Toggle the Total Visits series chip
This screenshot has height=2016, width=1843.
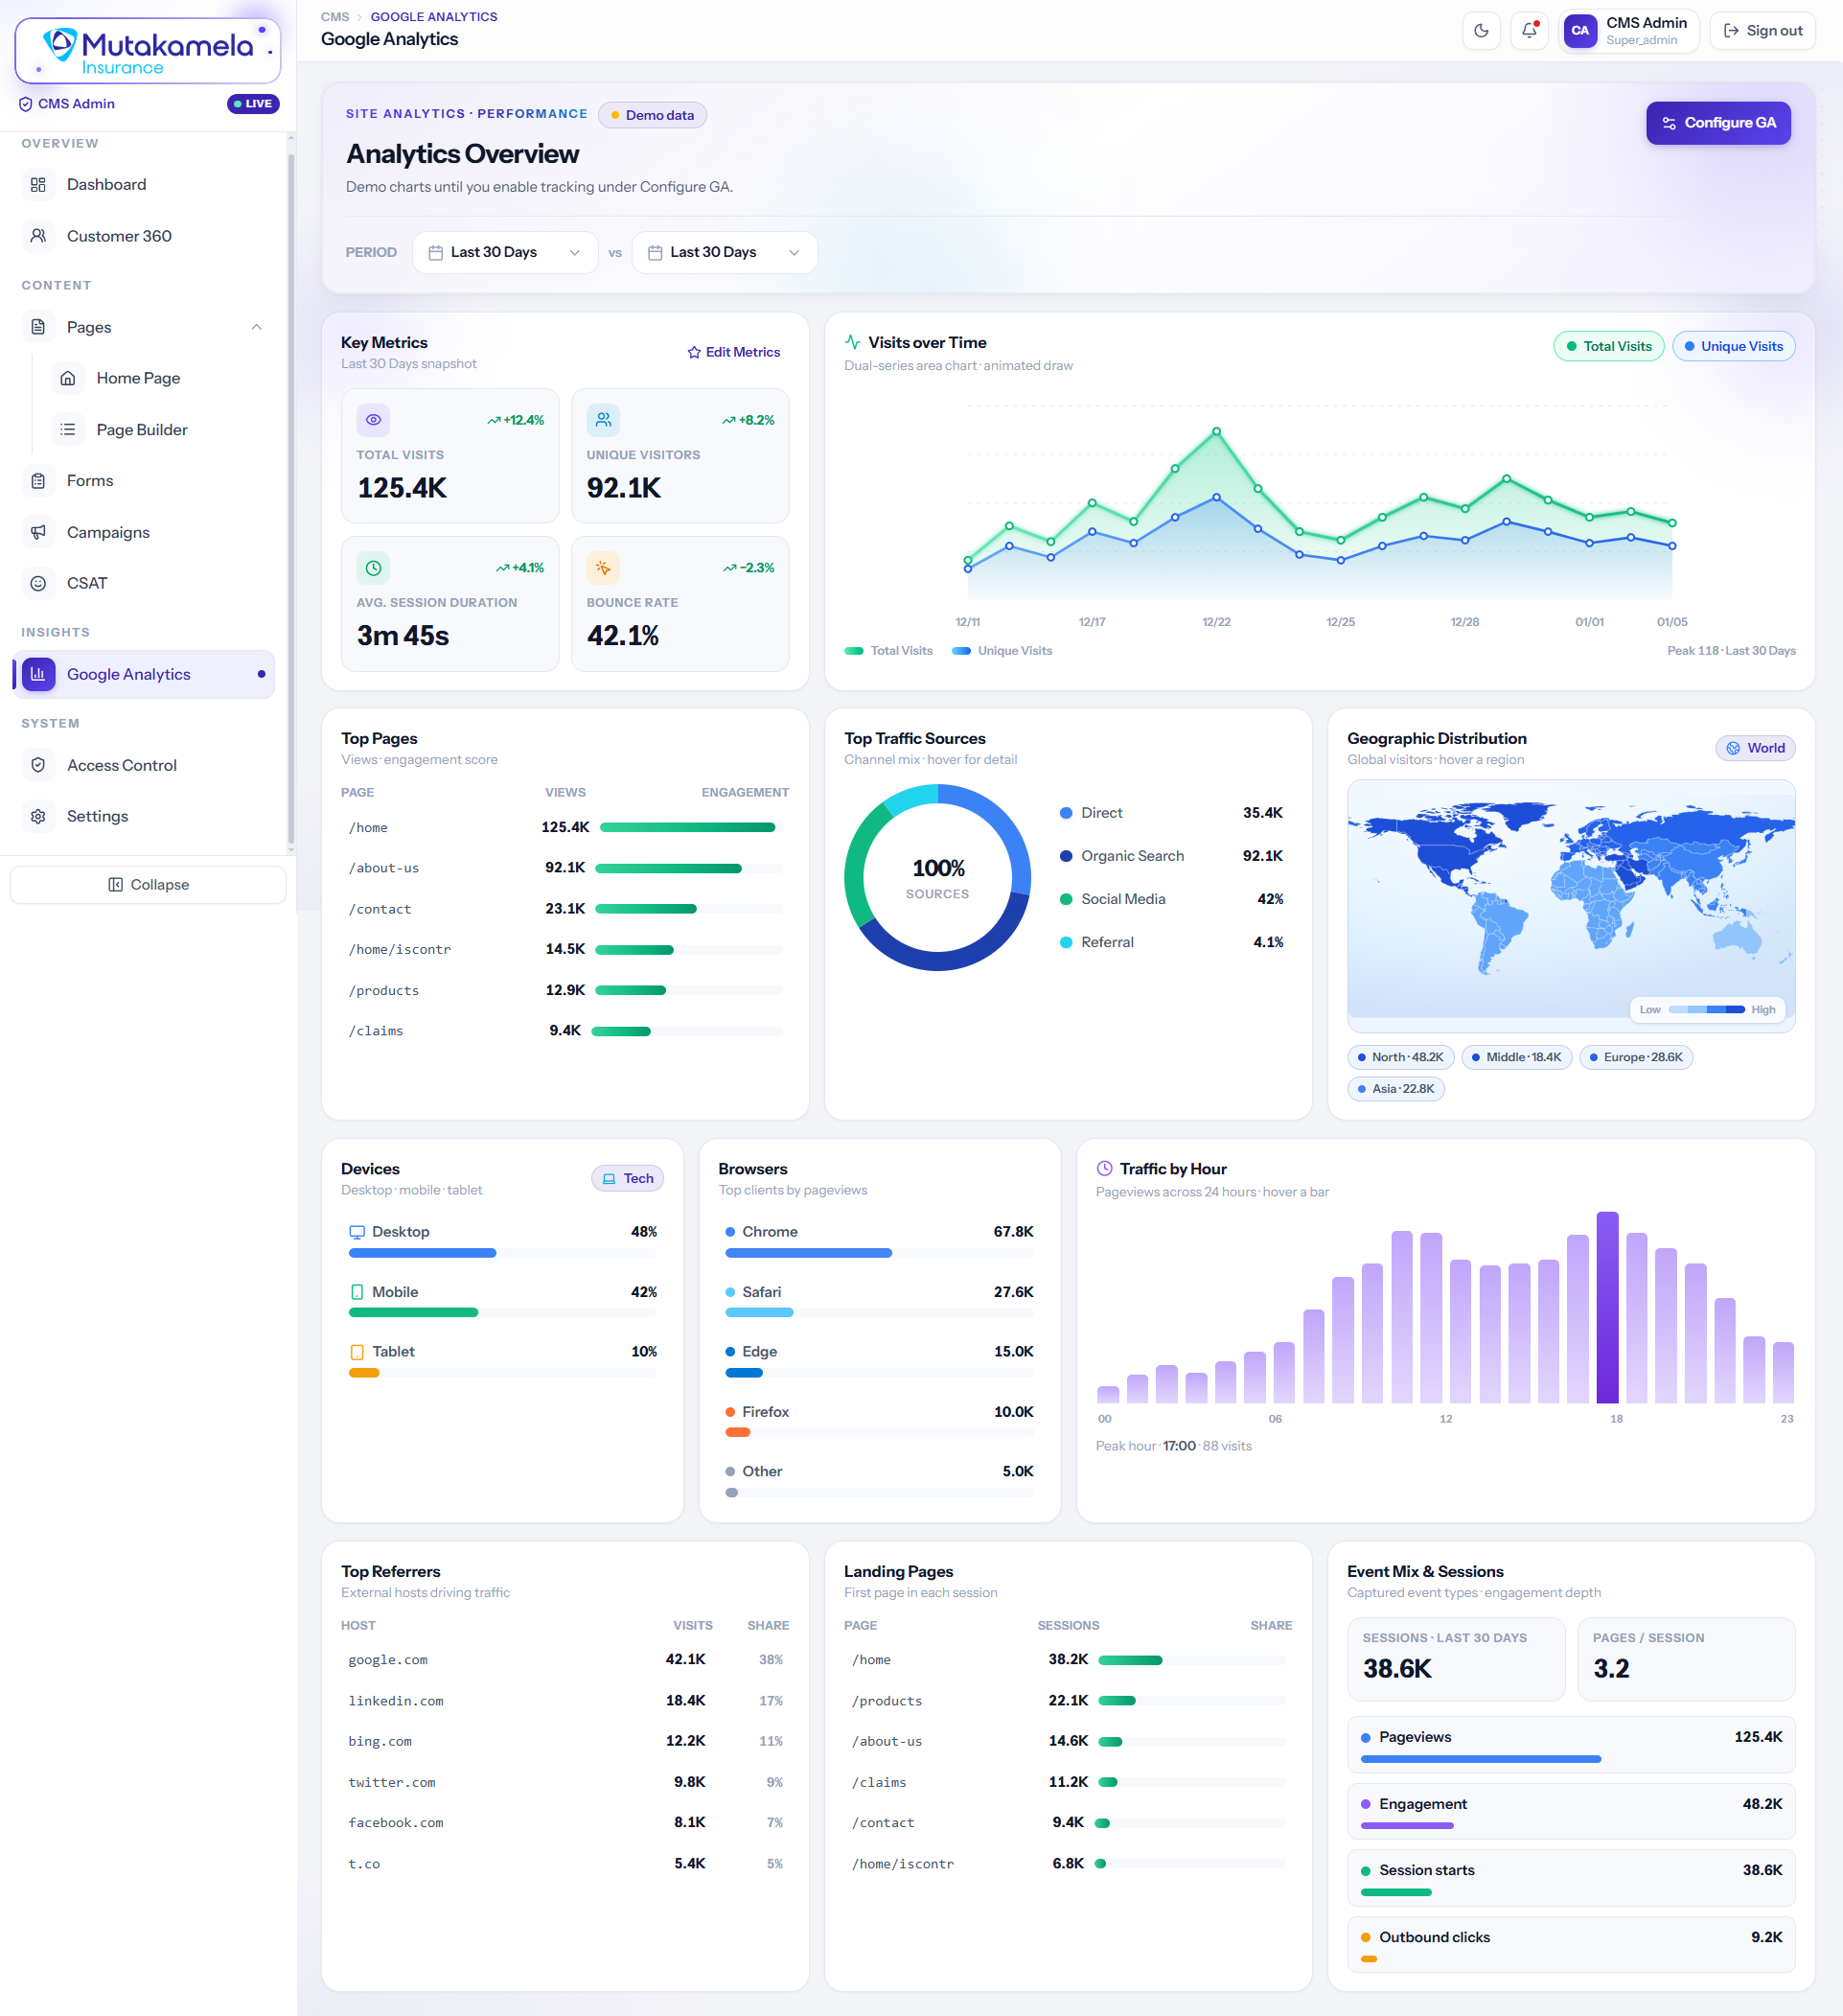pos(1608,346)
